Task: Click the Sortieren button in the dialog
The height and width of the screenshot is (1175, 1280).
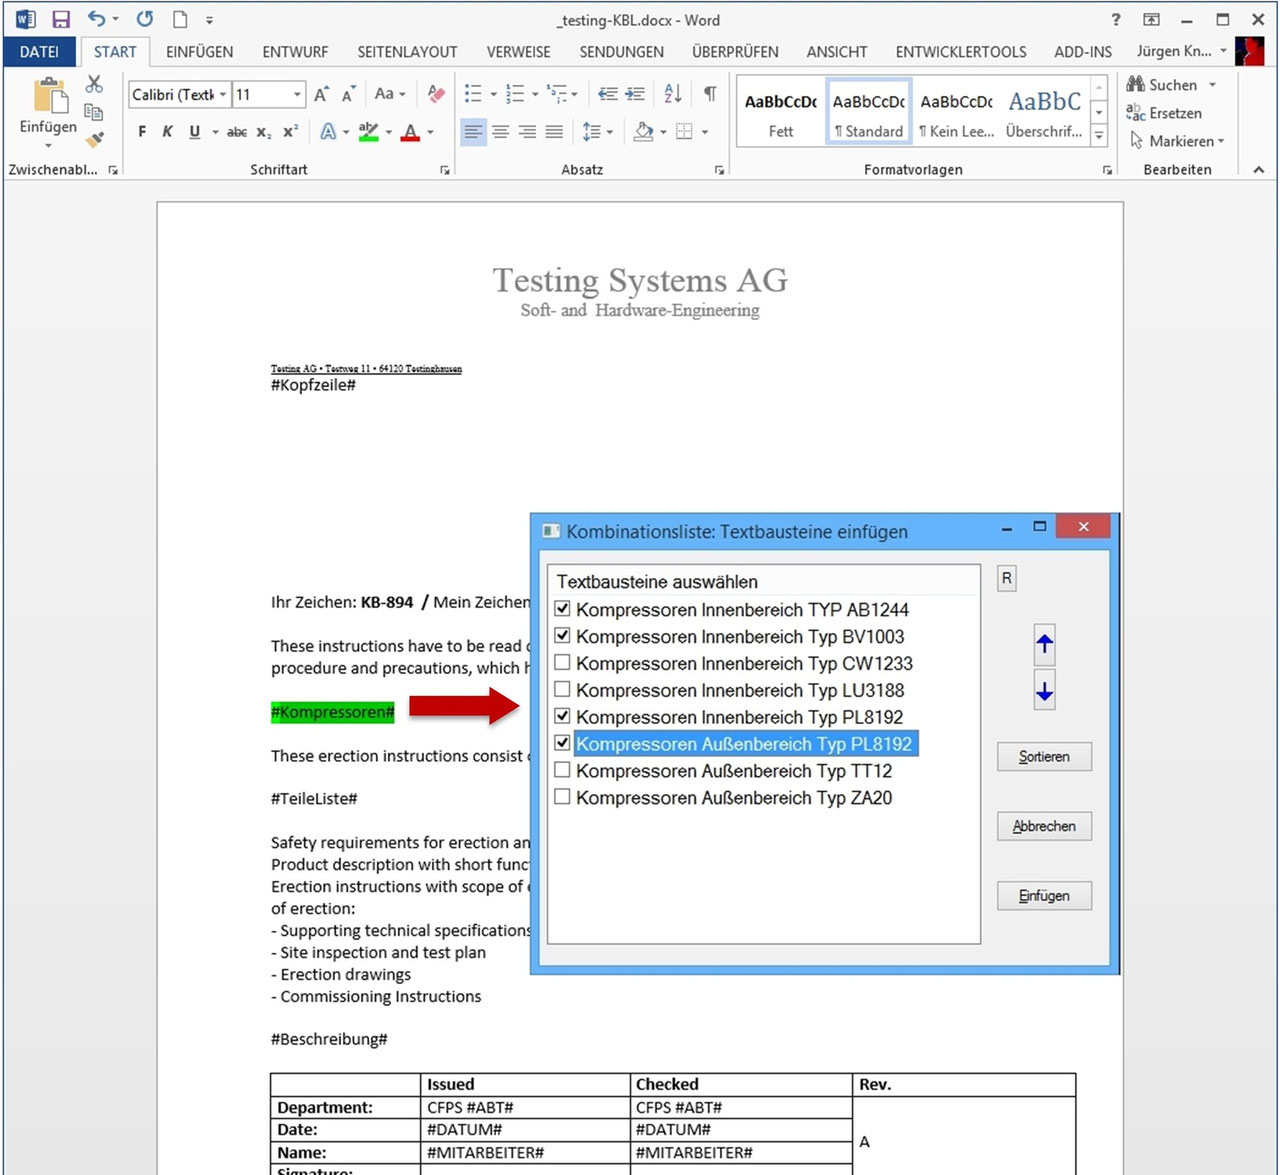Action: click(1044, 756)
